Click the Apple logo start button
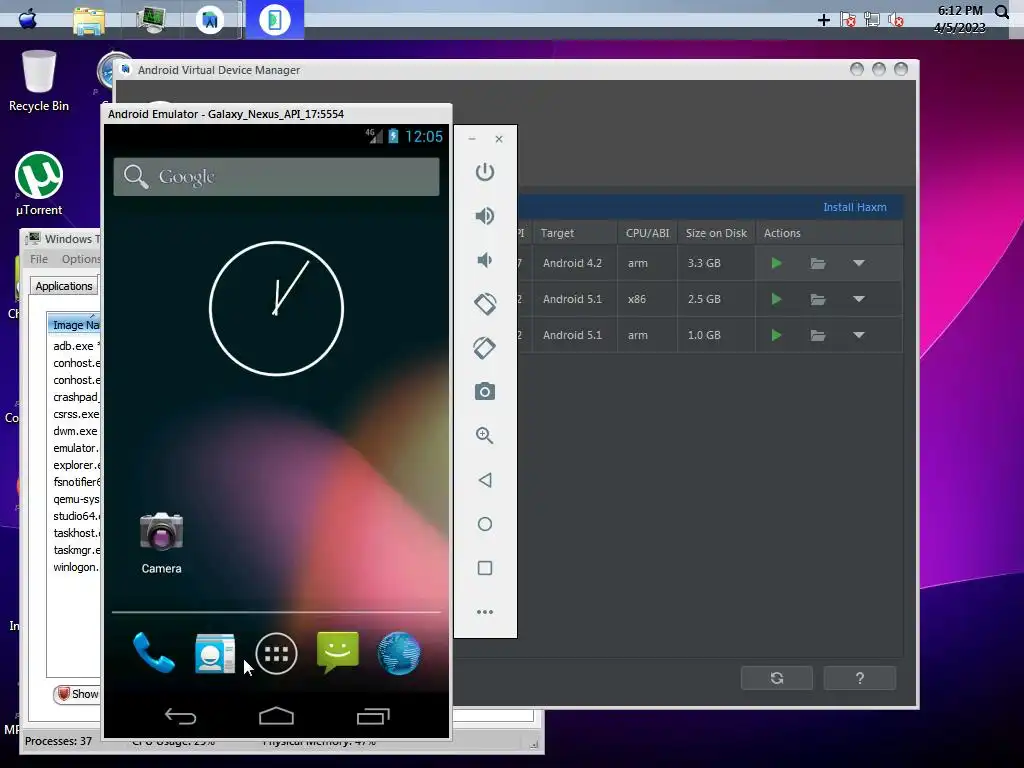Viewport: 1024px width, 768px height. 27,19
